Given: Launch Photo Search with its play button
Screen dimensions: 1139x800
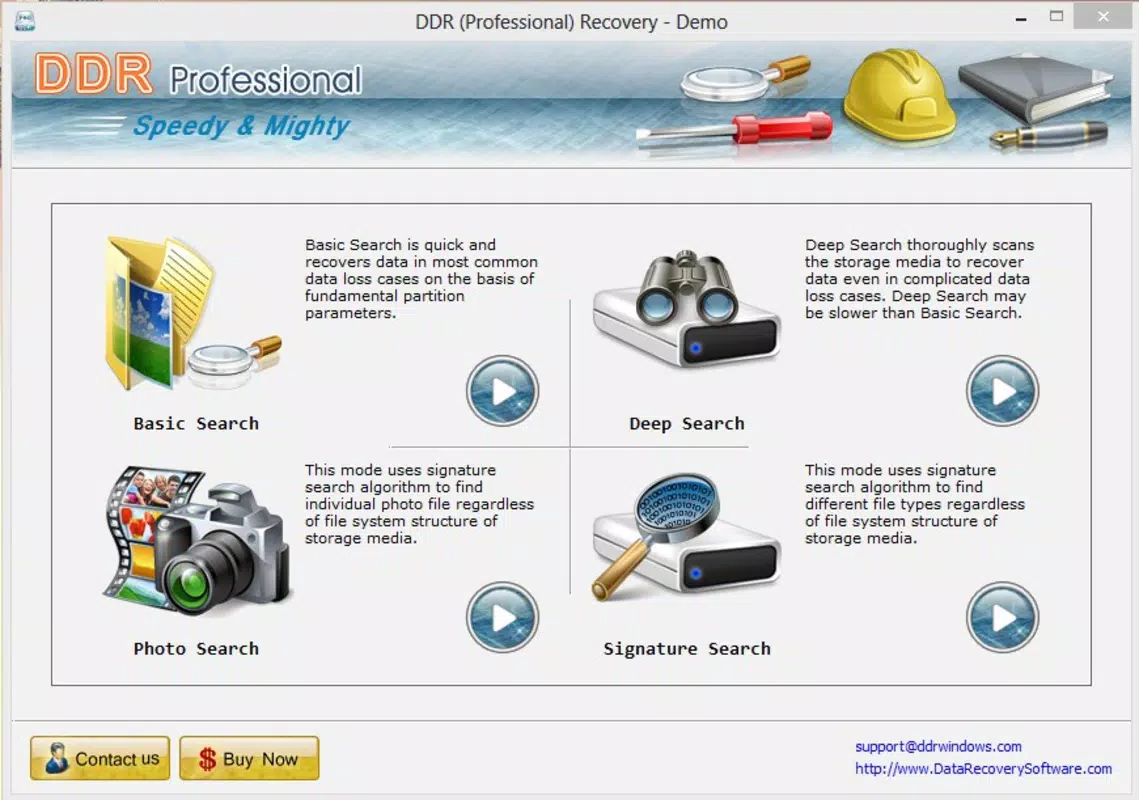Looking at the screenshot, I should pyautogui.click(x=502, y=617).
